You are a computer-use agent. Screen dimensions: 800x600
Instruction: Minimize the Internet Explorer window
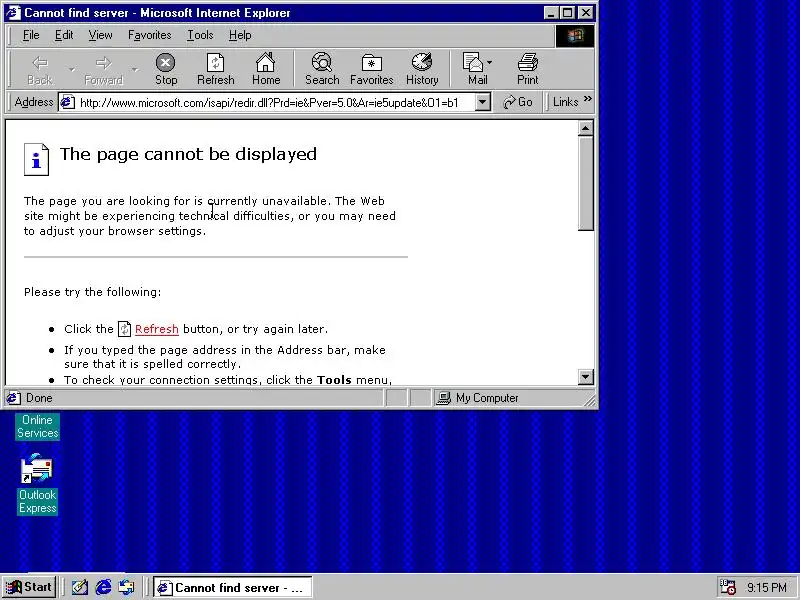pos(550,13)
